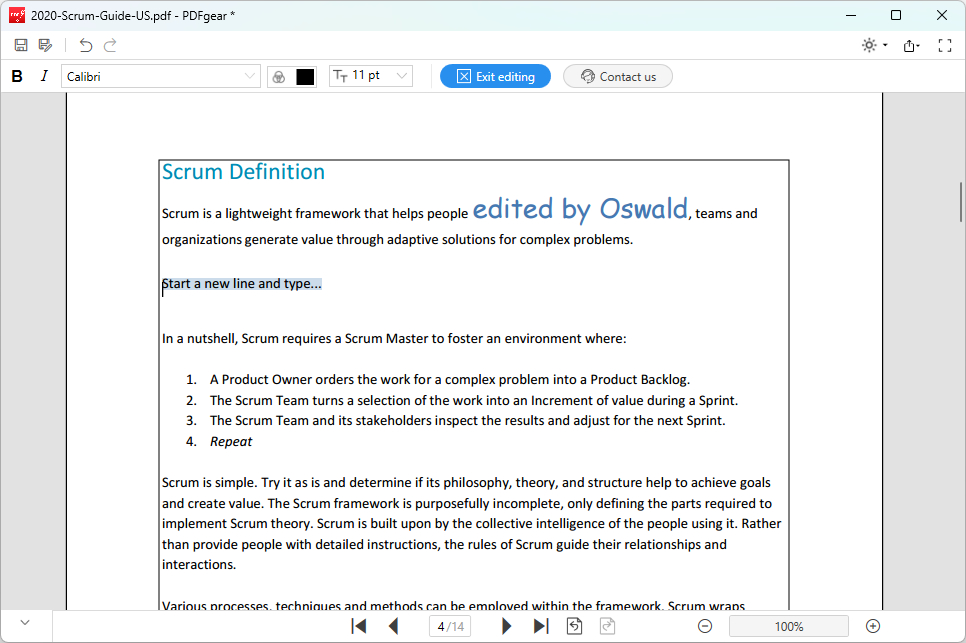The height and width of the screenshot is (643, 966).
Task: Go to the previous page
Action: [x=394, y=626]
